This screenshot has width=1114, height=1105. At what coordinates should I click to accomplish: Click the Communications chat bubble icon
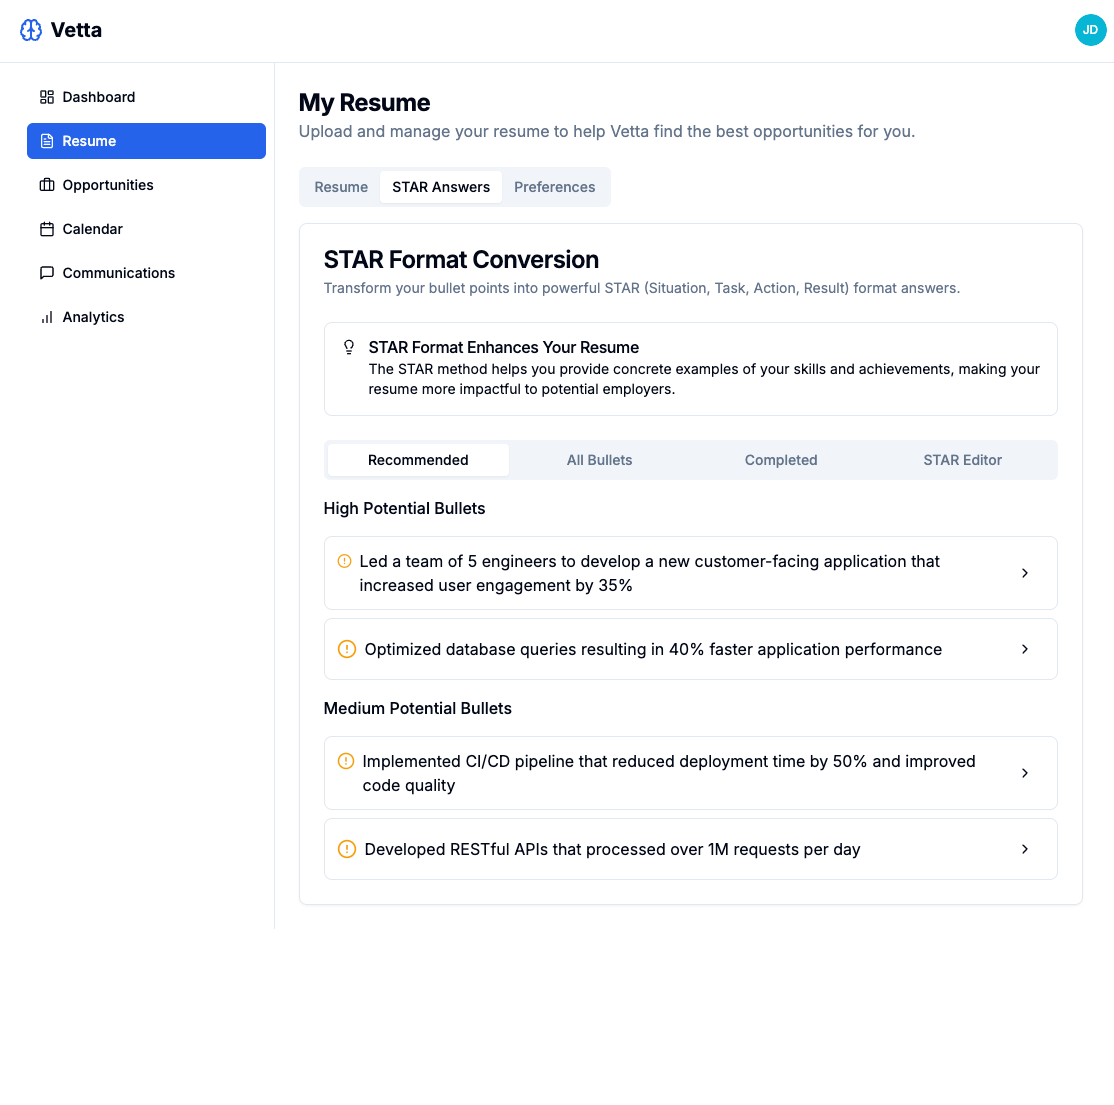tap(47, 273)
